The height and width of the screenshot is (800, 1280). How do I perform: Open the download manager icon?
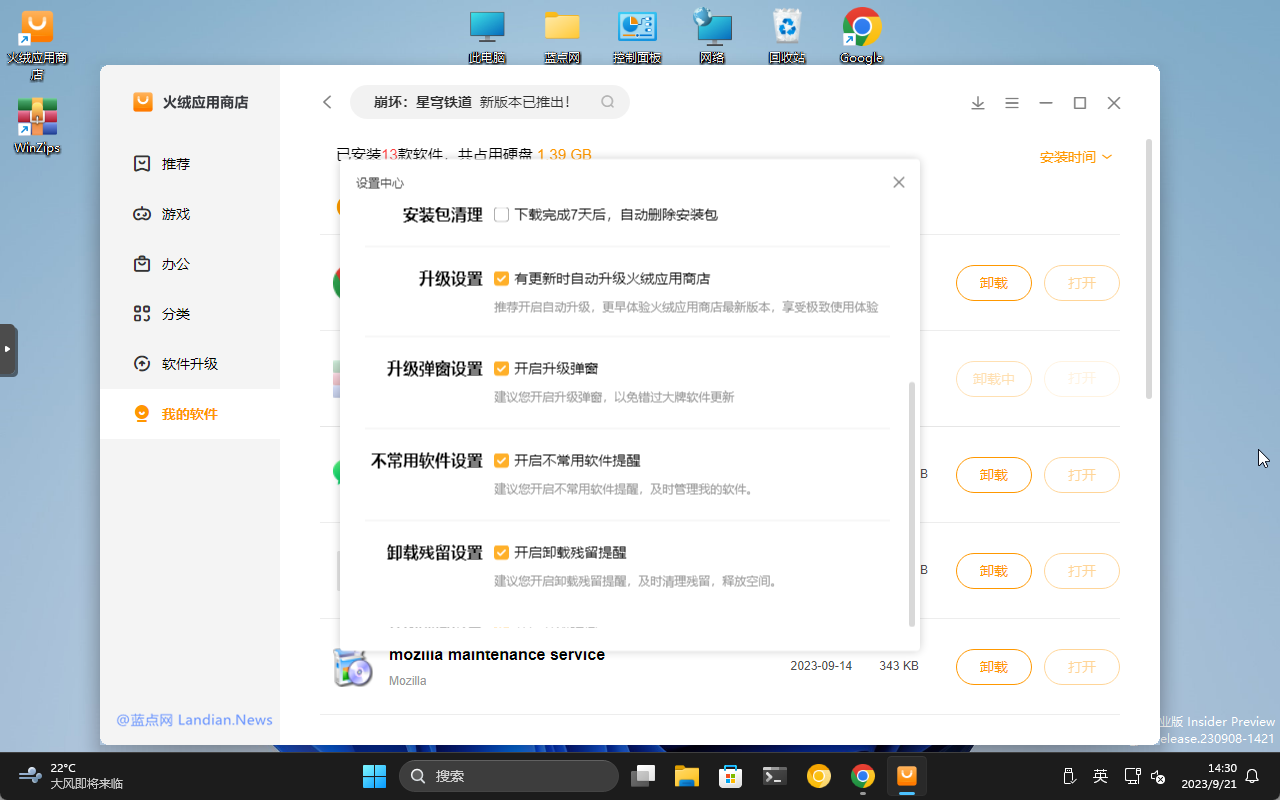pyautogui.click(x=978, y=103)
